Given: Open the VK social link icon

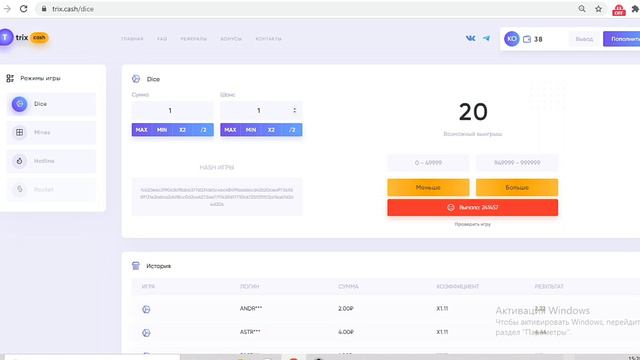Looking at the screenshot, I should point(471,38).
